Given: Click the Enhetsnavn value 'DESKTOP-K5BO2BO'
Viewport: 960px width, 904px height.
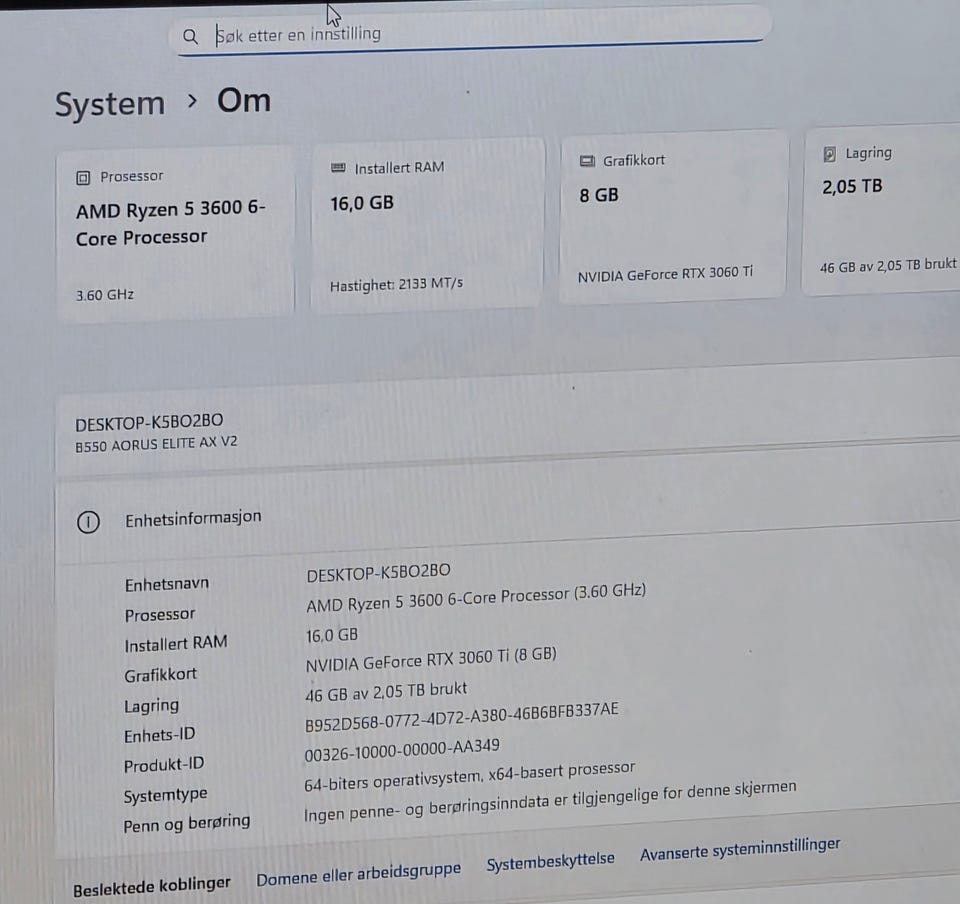Looking at the screenshot, I should click(378, 573).
